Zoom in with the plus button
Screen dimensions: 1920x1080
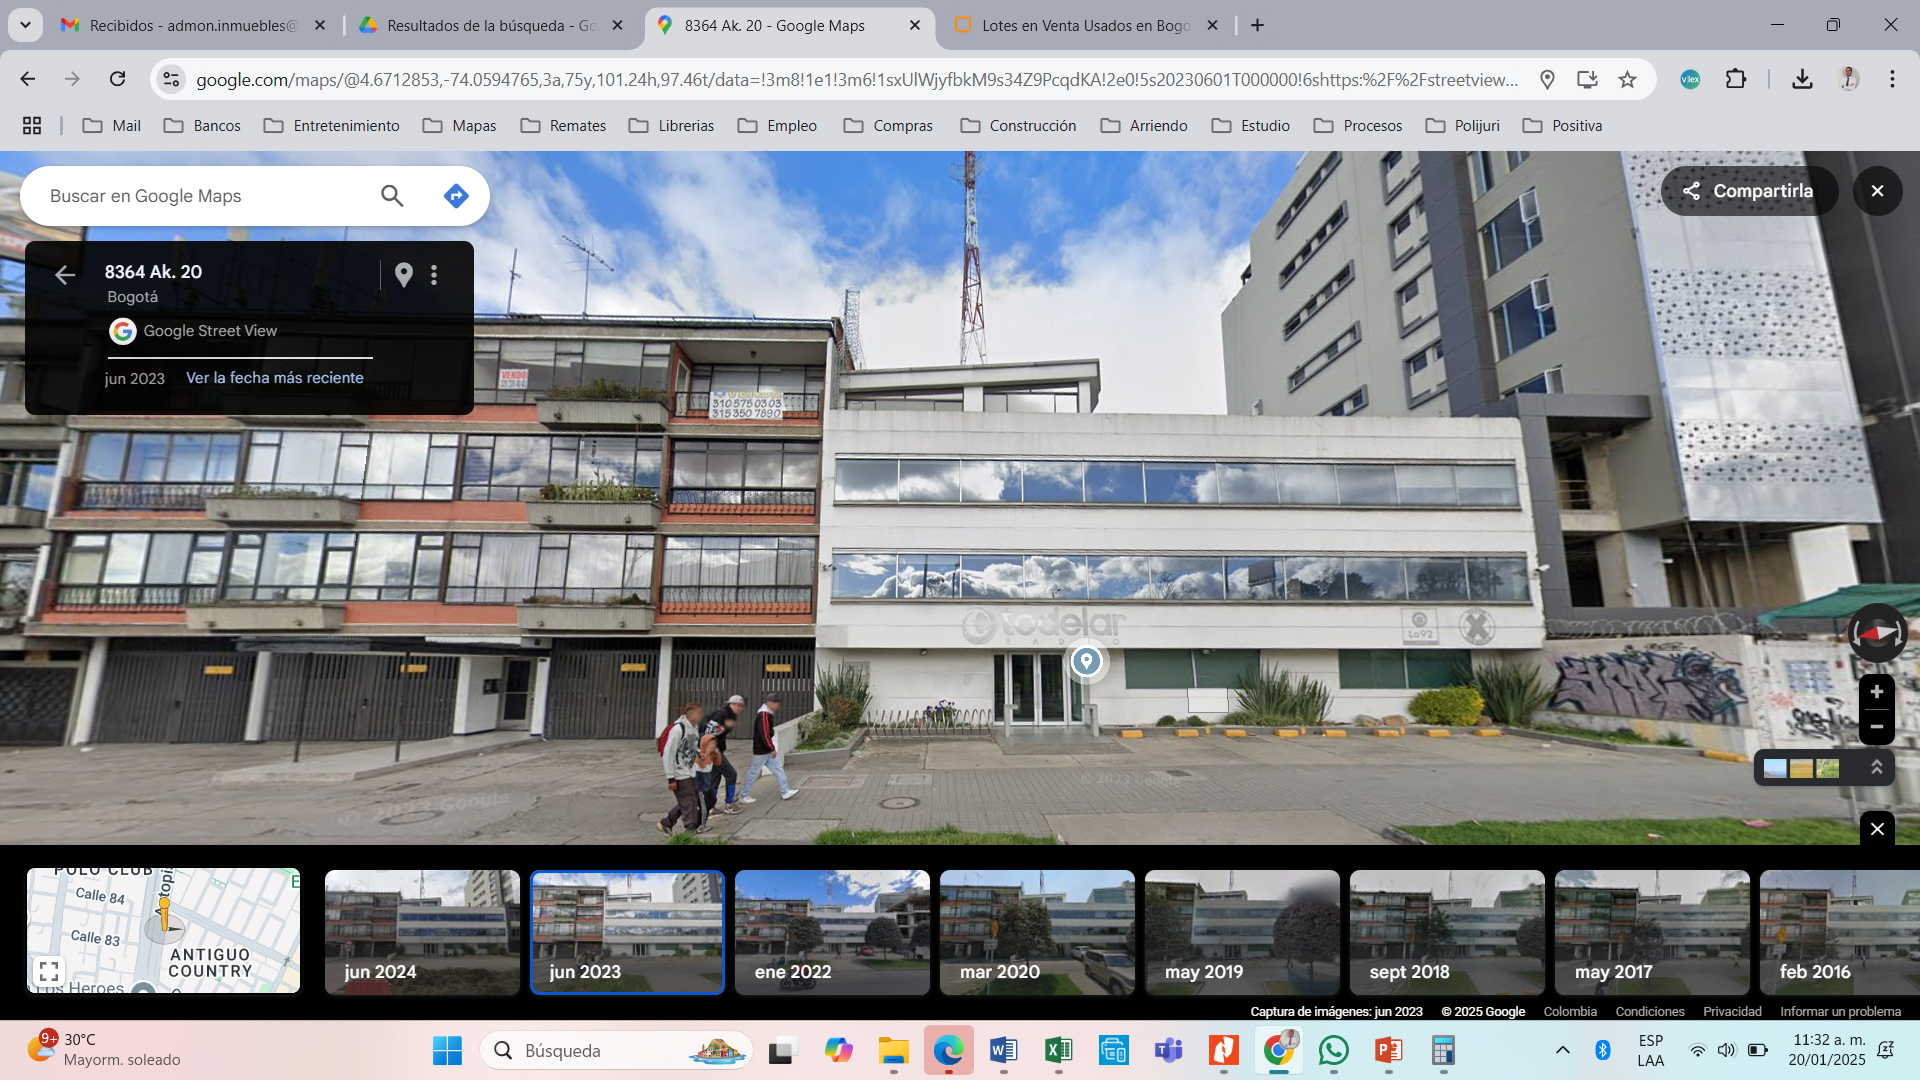point(1877,692)
